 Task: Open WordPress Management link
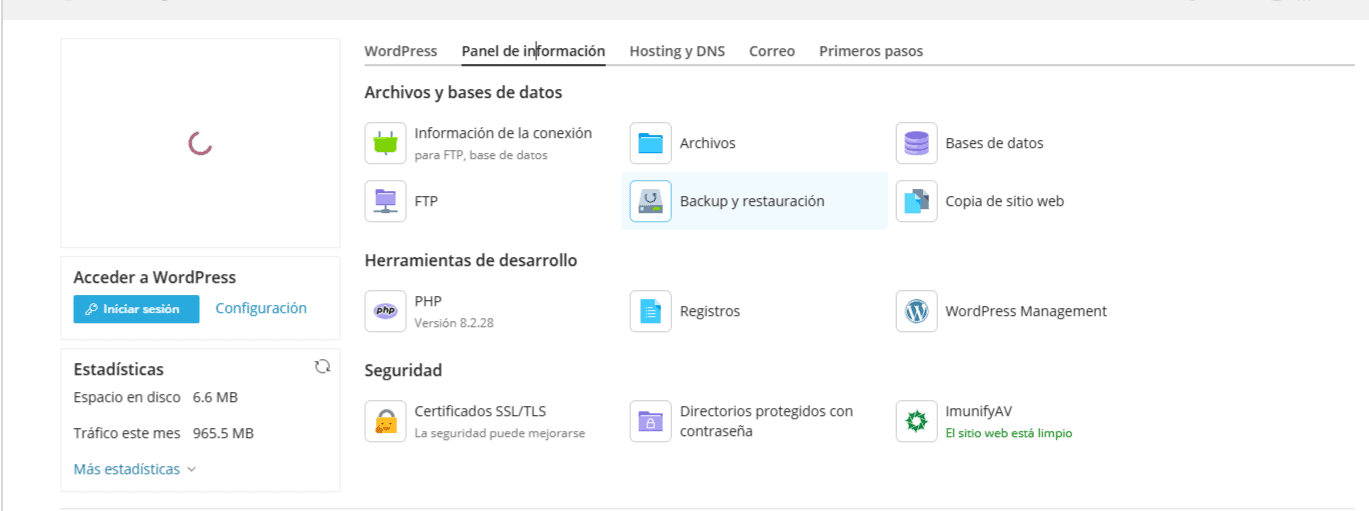(x=1026, y=311)
